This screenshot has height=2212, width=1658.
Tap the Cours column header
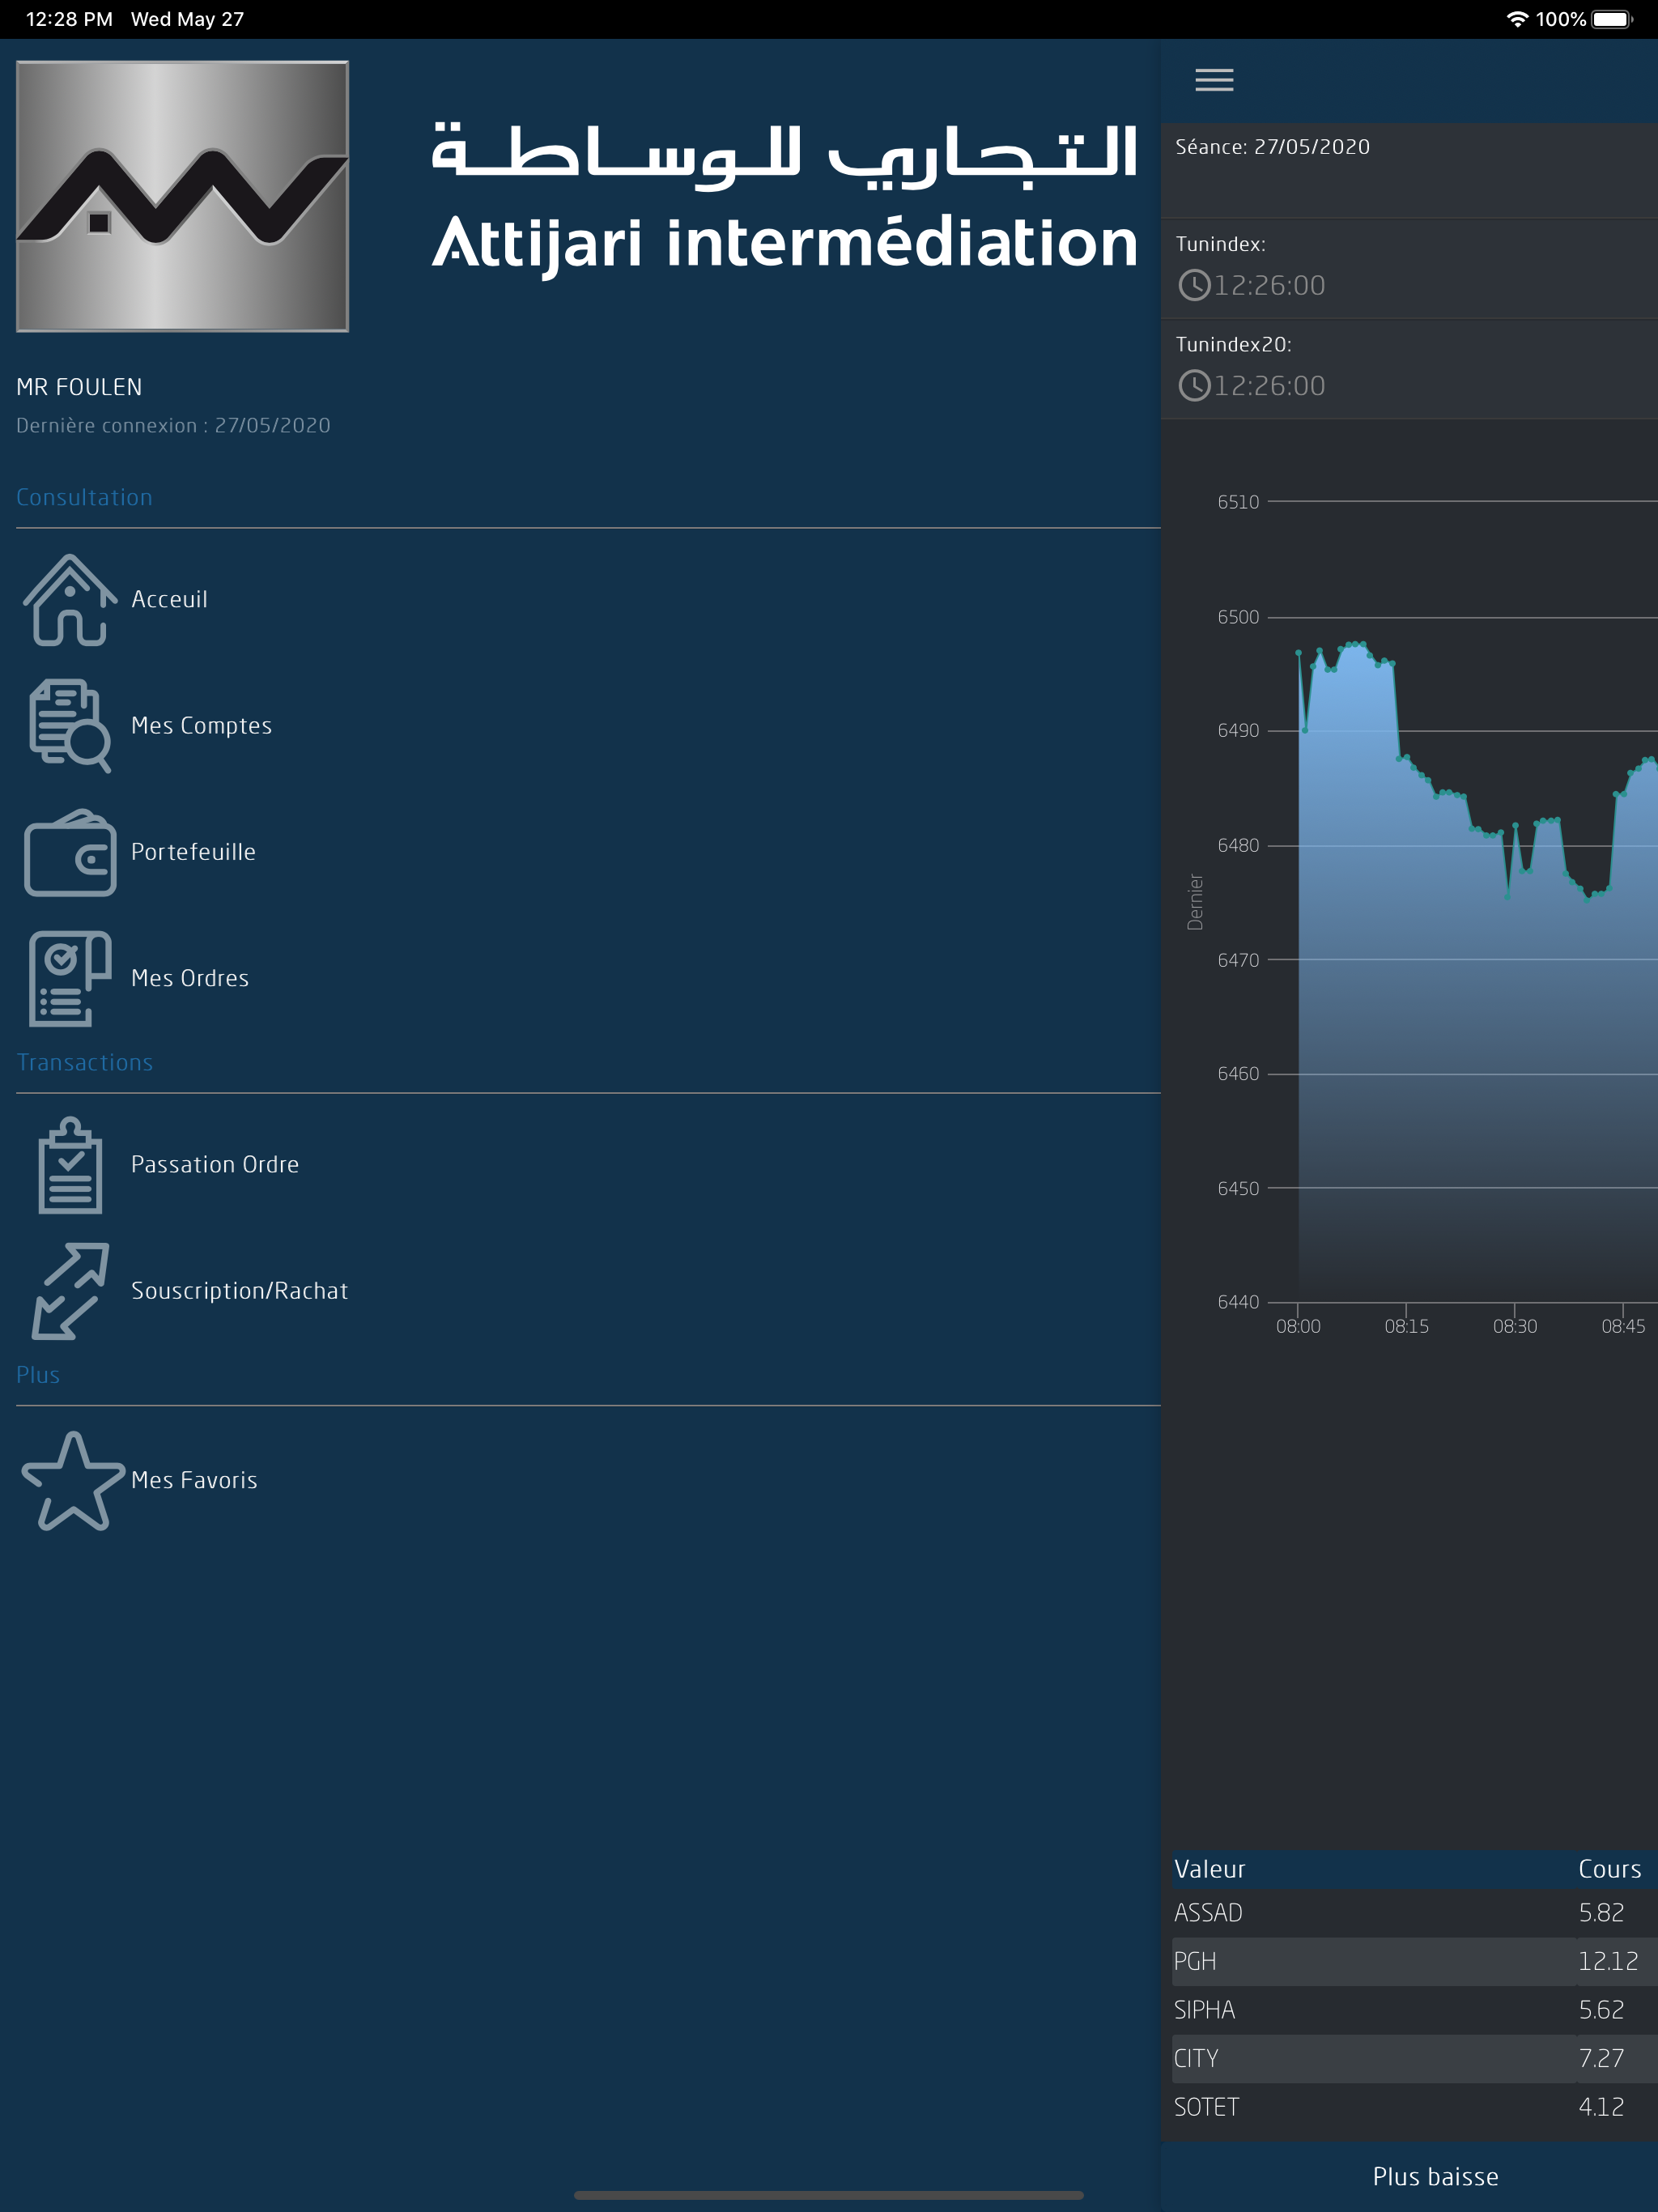pyautogui.click(x=1609, y=1870)
